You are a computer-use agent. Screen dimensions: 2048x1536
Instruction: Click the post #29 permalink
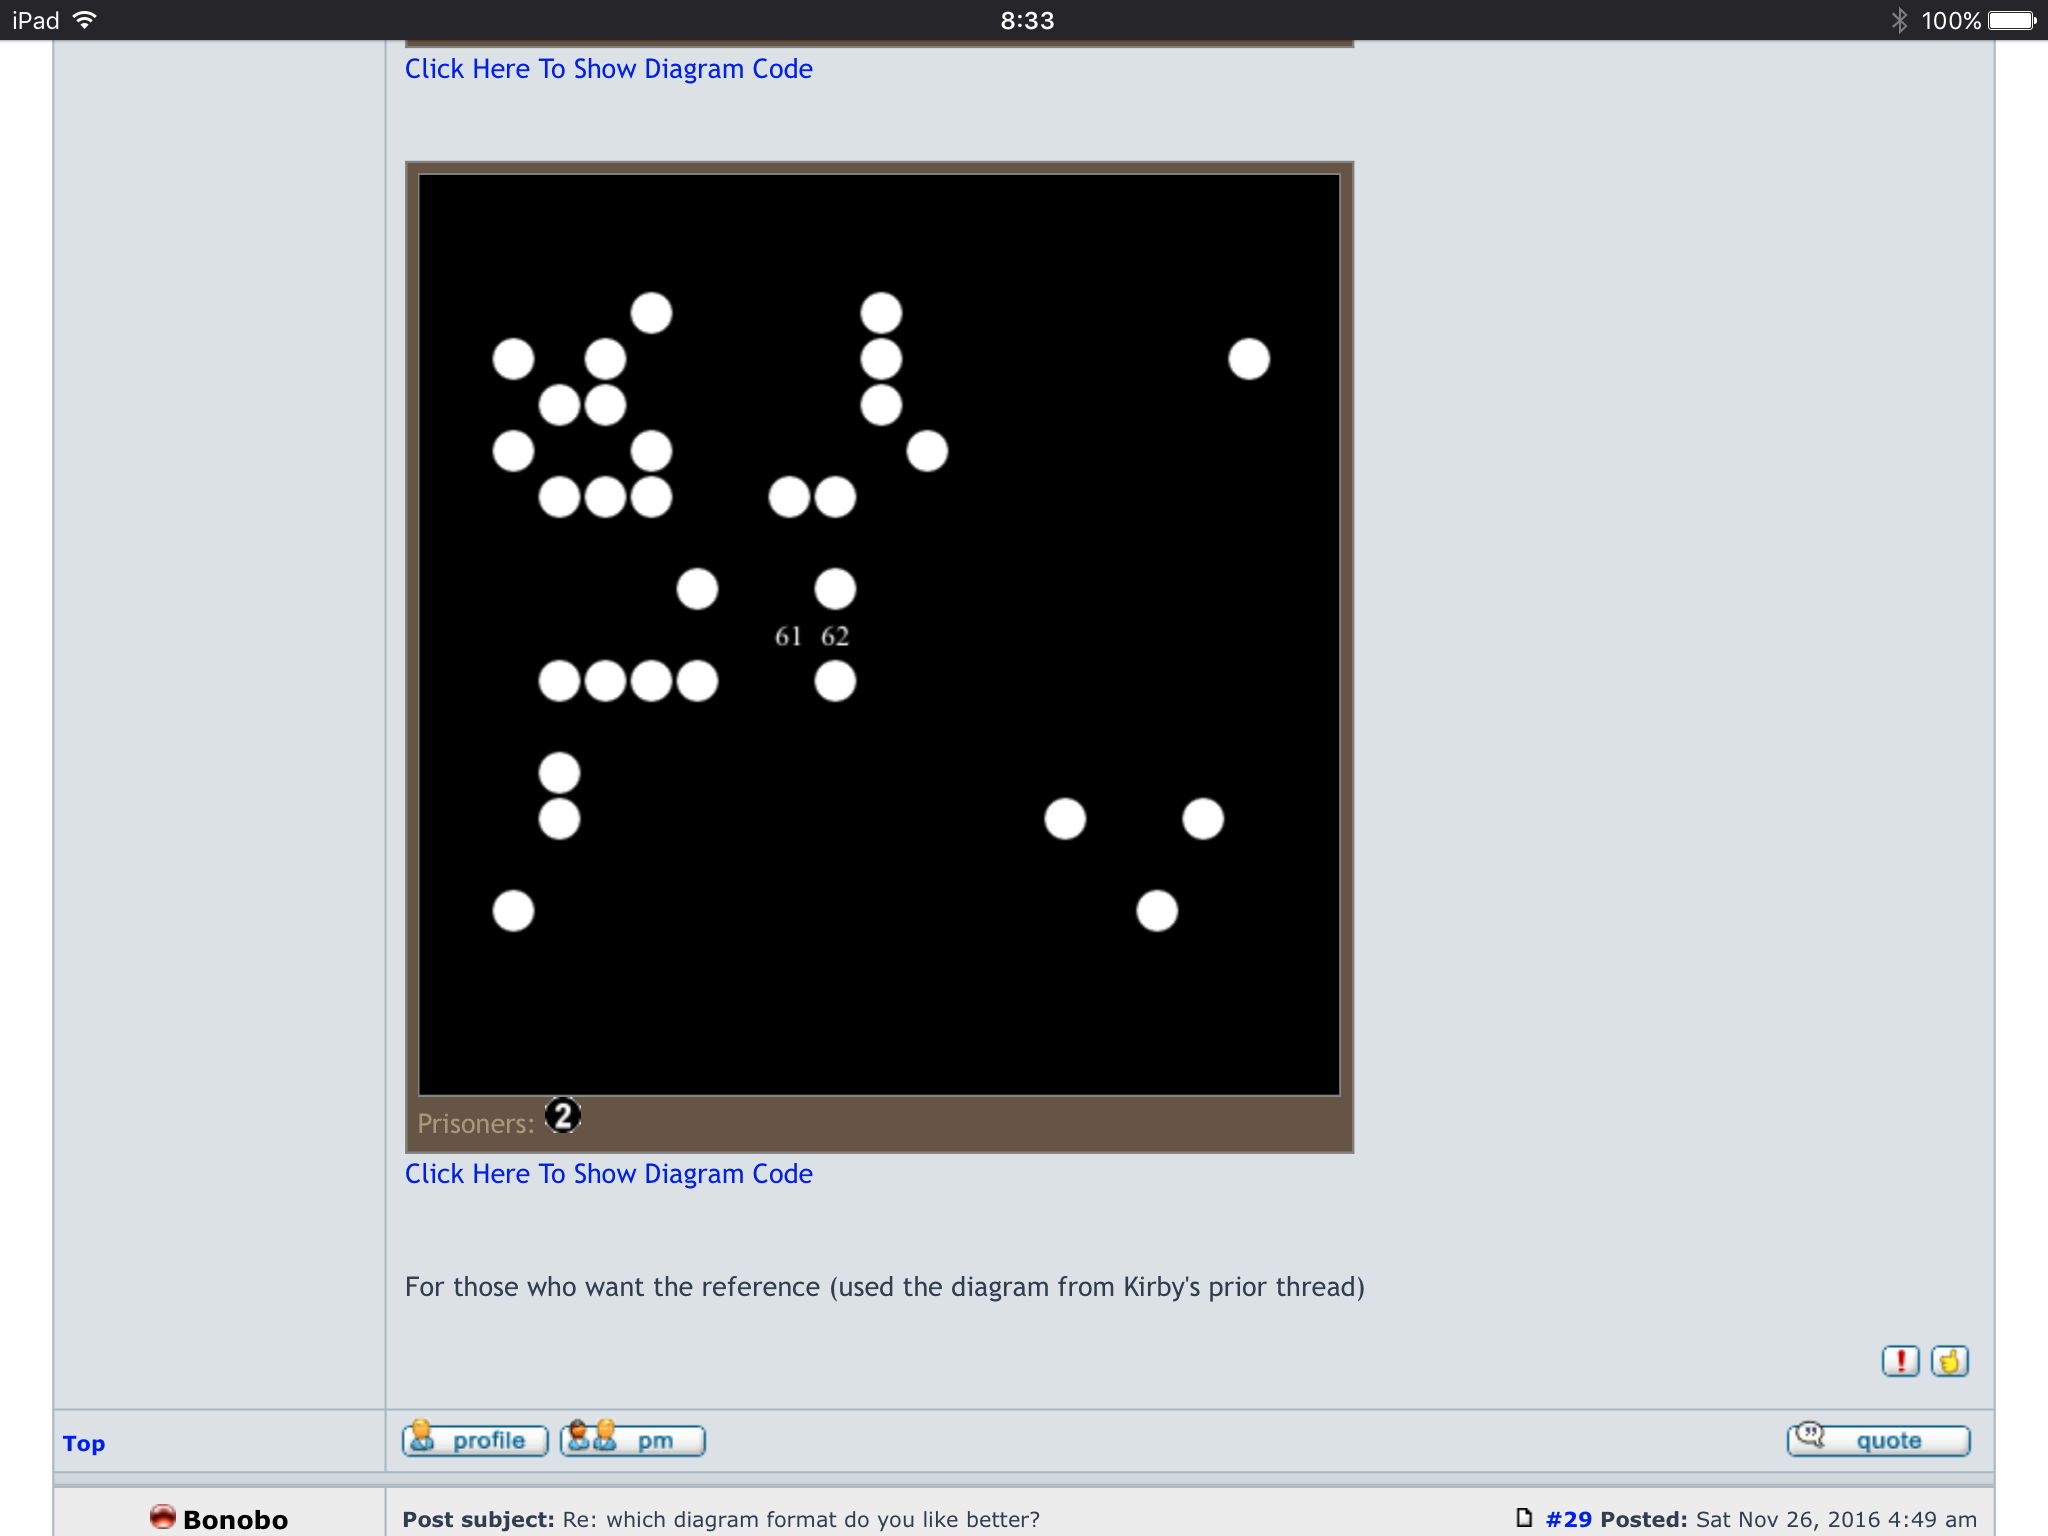pyautogui.click(x=1568, y=1519)
